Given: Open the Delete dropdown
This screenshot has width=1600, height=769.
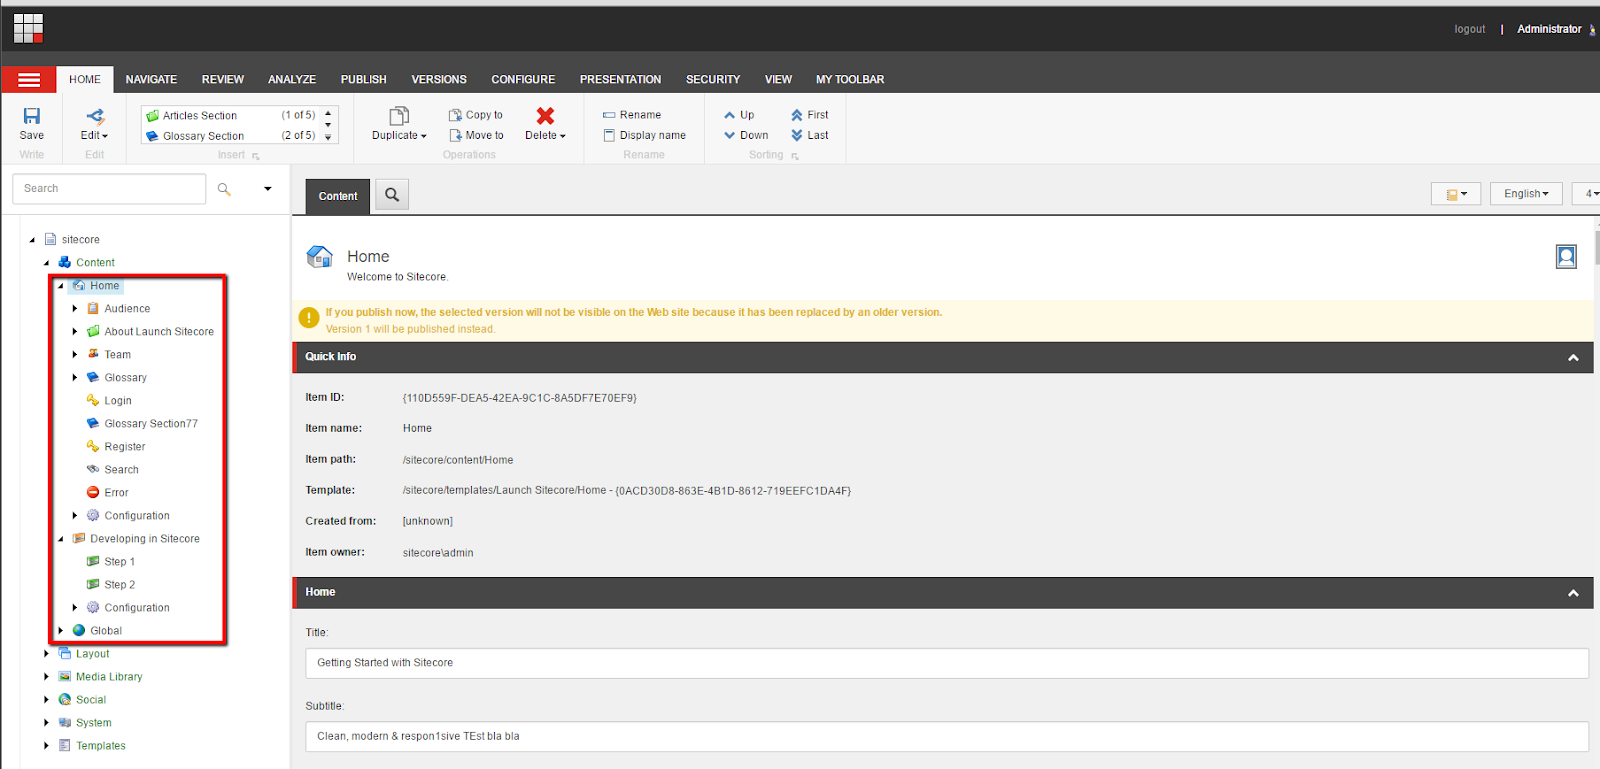Looking at the screenshot, I should tap(545, 135).
